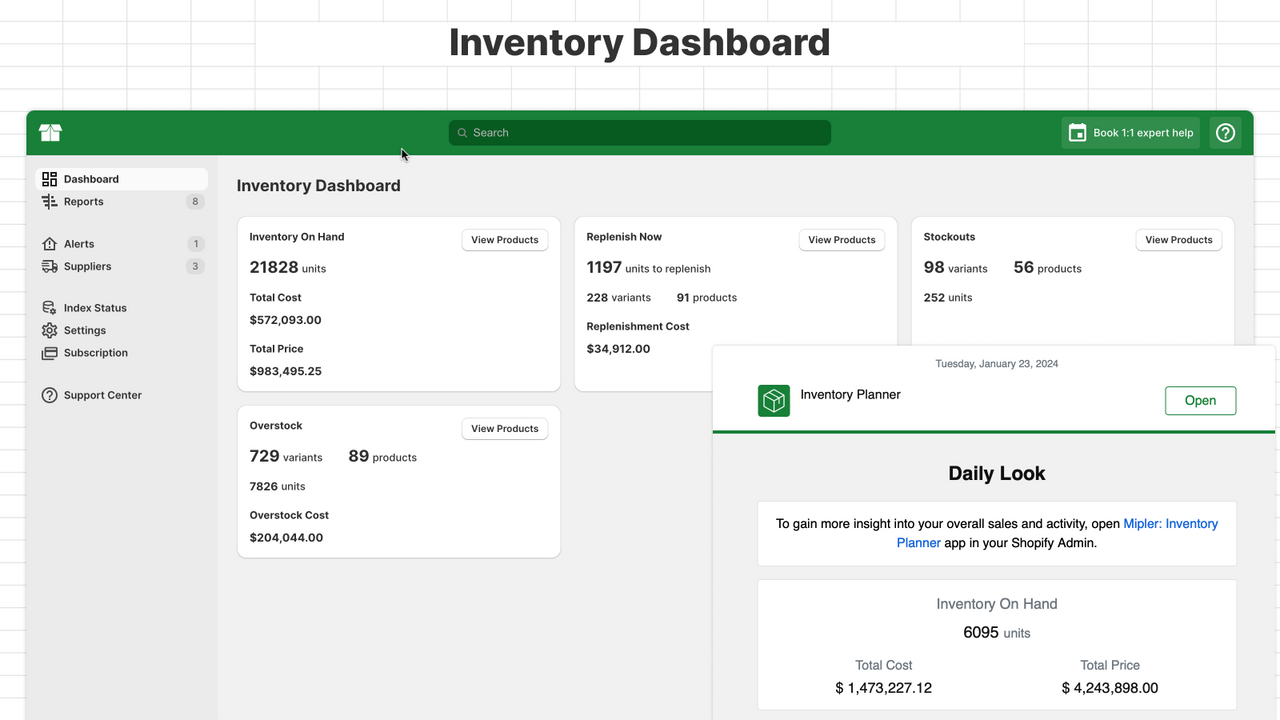Click the Support Center question icon
1280x720 pixels.
pos(49,396)
